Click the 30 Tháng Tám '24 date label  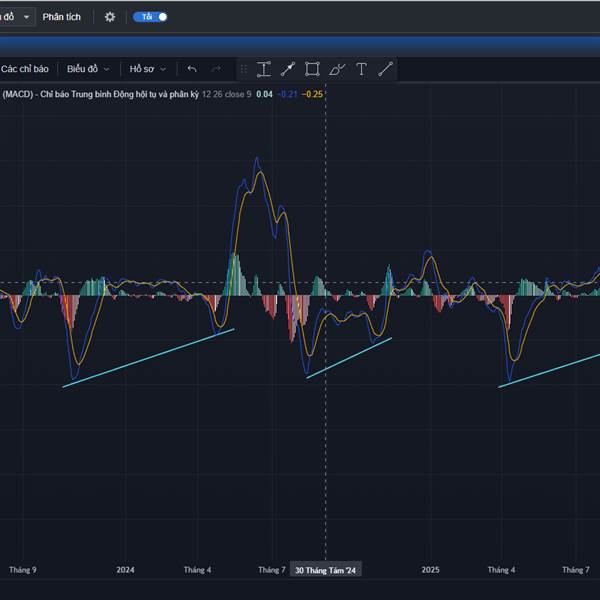point(325,569)
